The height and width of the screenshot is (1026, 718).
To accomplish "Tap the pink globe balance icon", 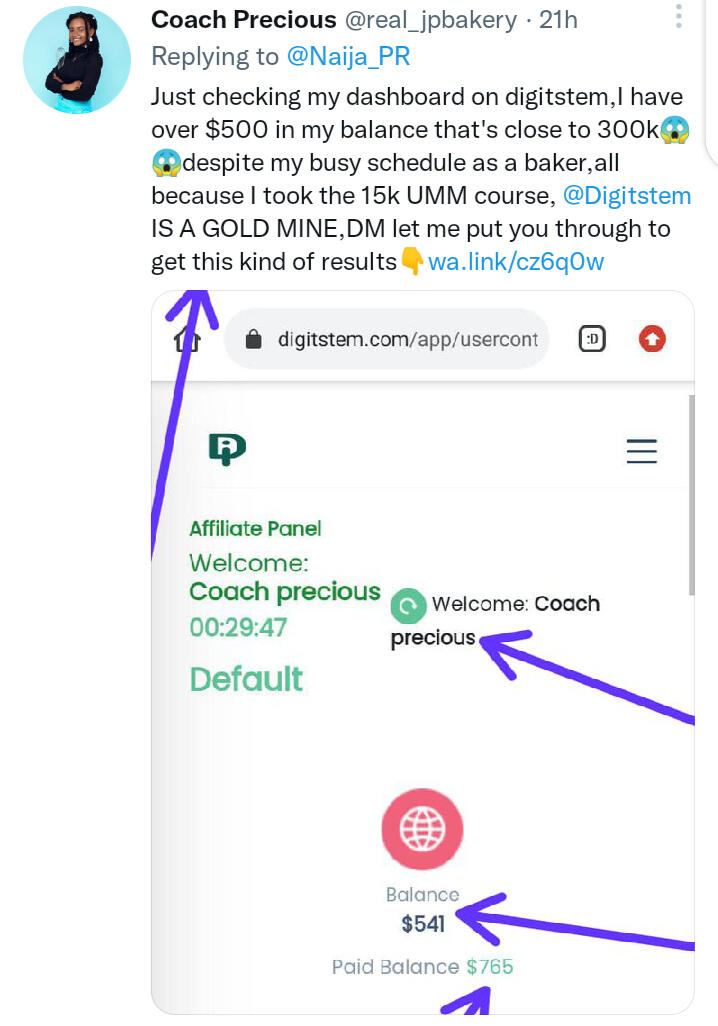I will (x=422, y=830).
